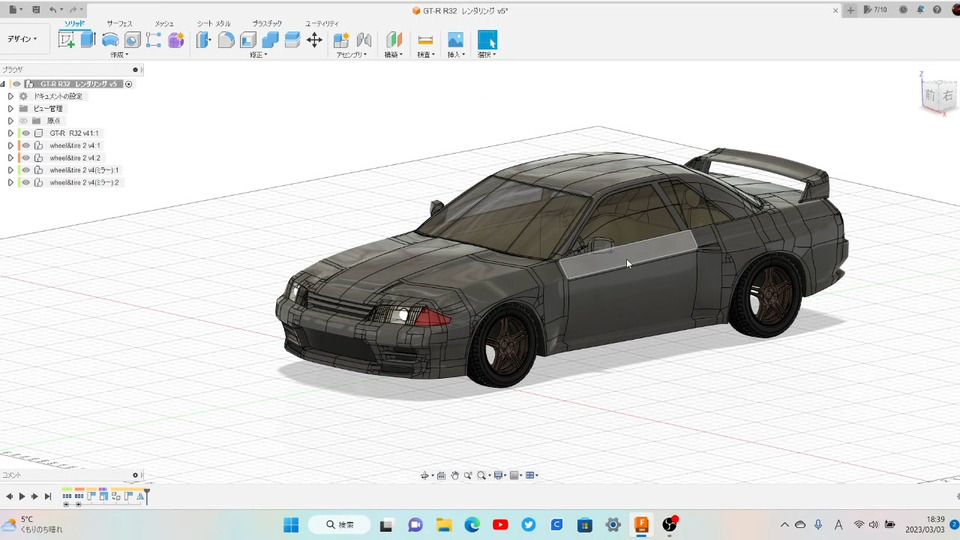Switch to the ソリッド tab

click(x=75, y=23)
